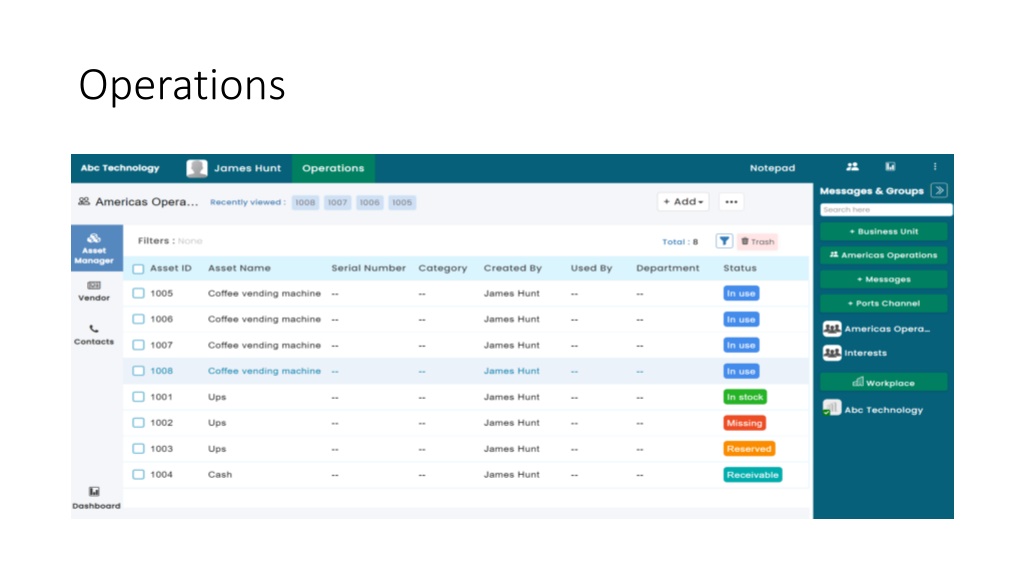Click the Ports Channel button
Viewport: 1024px width, 576px height.
(884, 303)
